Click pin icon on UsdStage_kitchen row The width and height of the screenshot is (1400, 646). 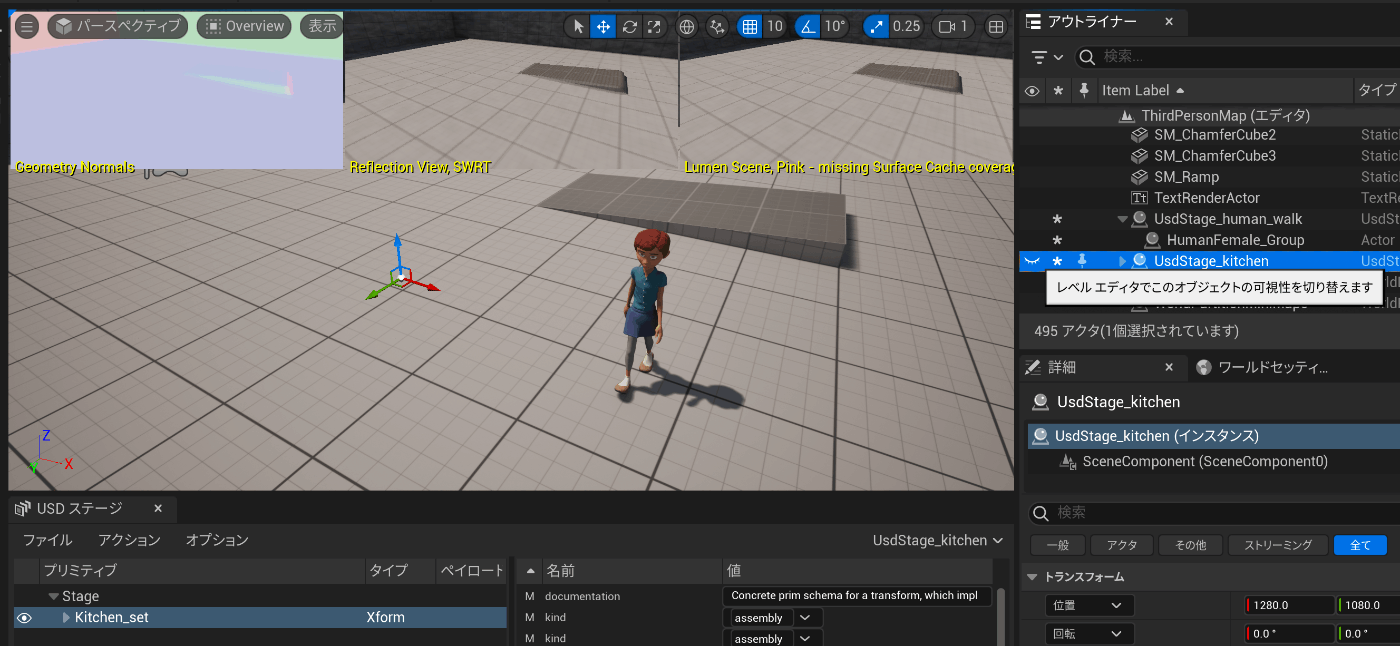[x=1083, y=261]
